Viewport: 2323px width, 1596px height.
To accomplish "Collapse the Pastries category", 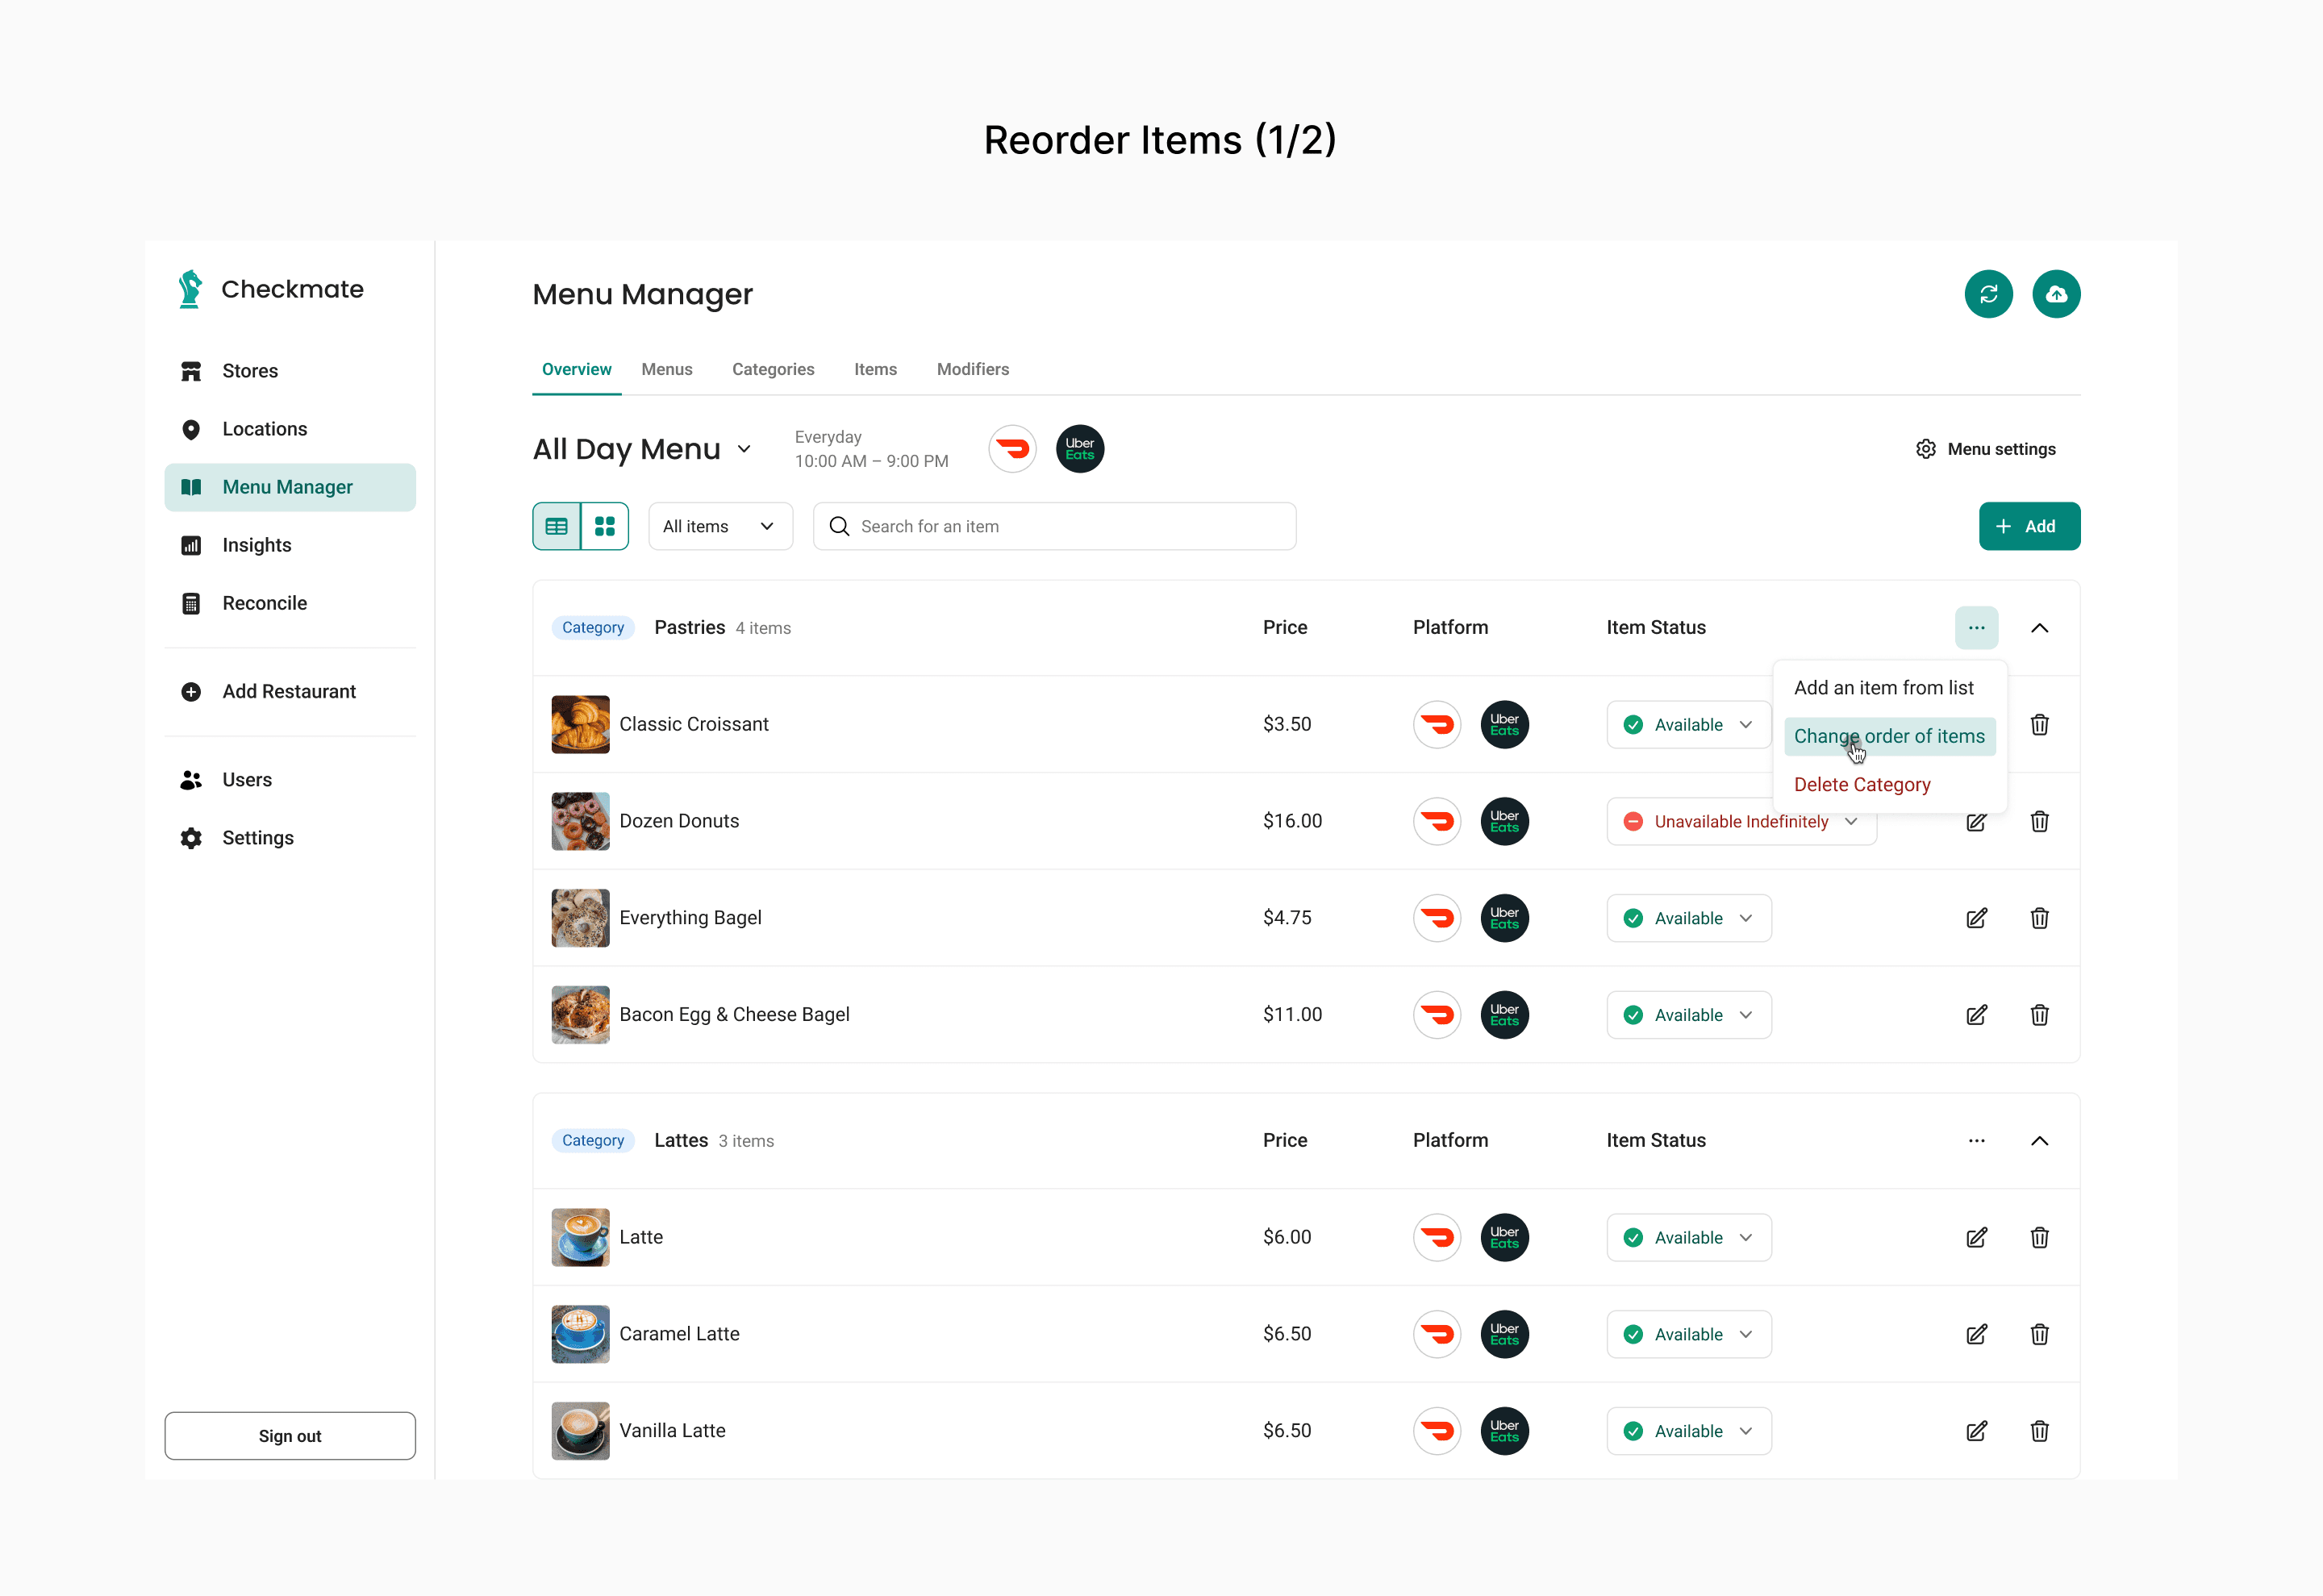I will pos(2039,628).
